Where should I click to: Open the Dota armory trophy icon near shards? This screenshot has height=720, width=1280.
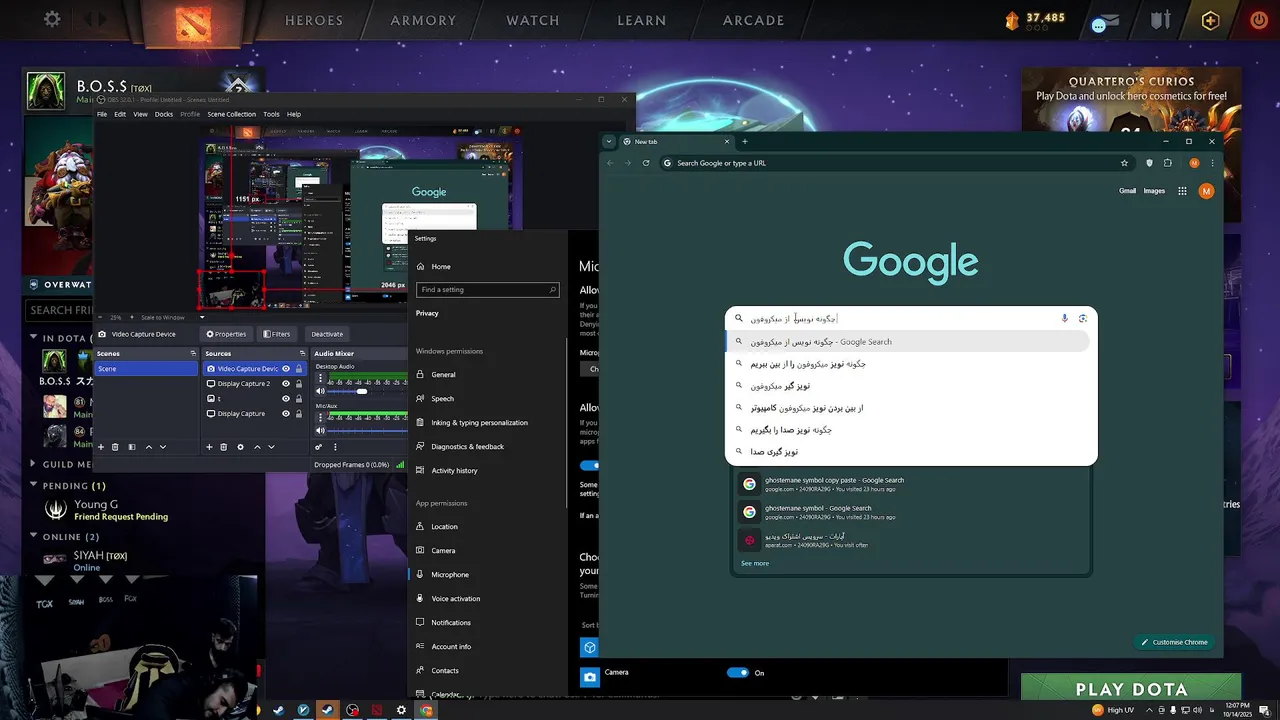[1161, 20]
